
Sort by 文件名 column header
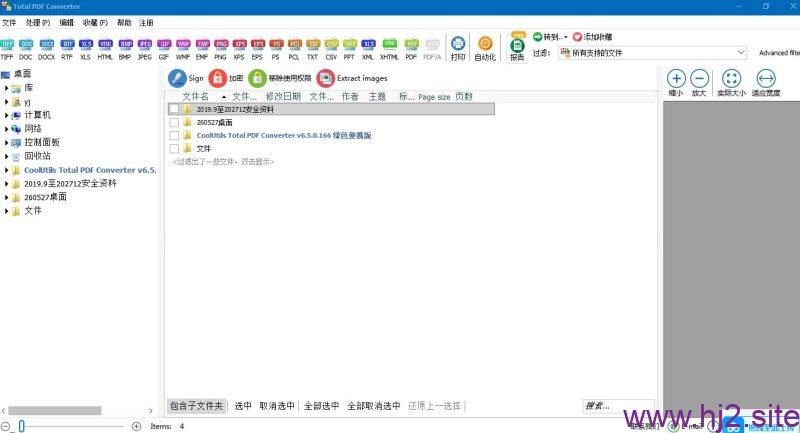[196, 96]
